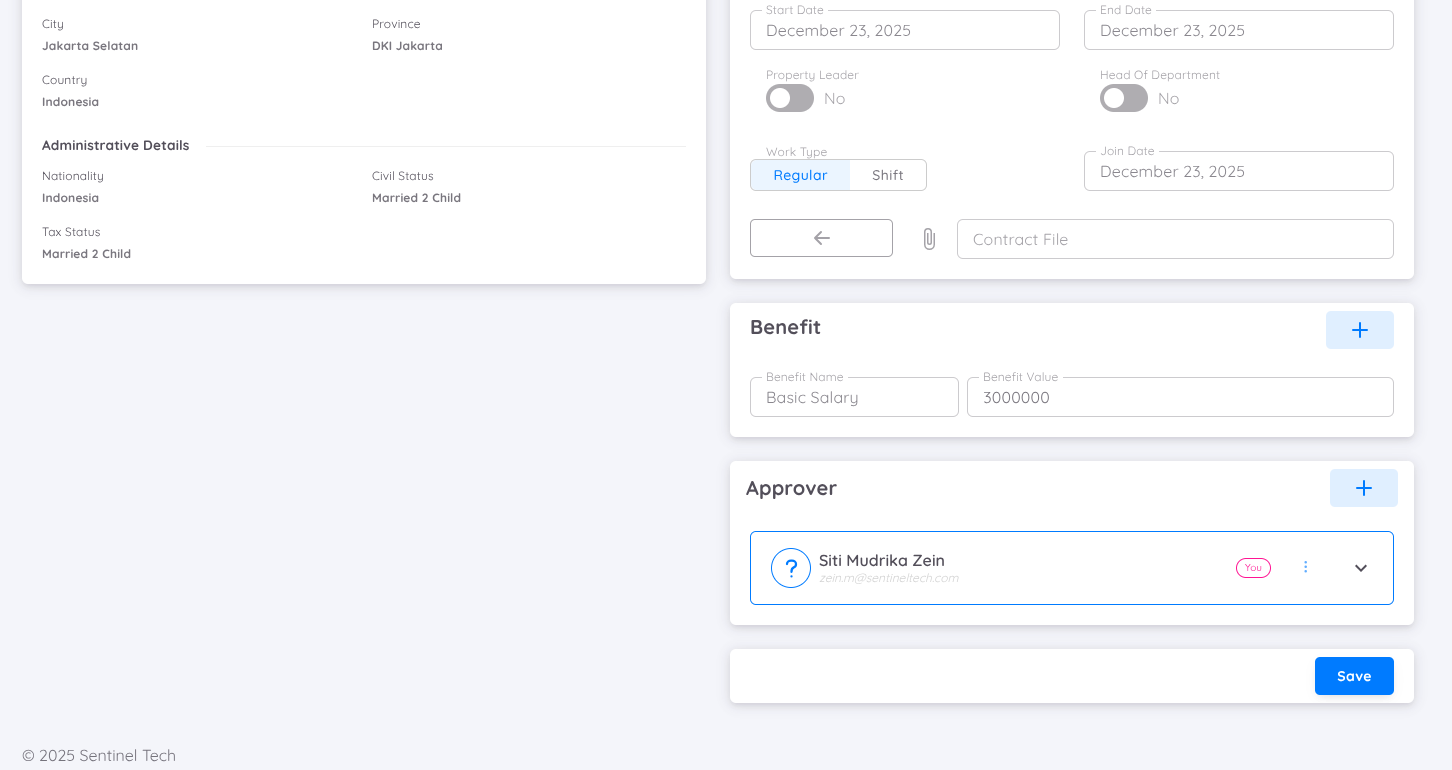This screenshot has width=1452, height=770.
Task: Click the Benefit Value input field
Action: pyautogui.click(x=1179, y=398)
